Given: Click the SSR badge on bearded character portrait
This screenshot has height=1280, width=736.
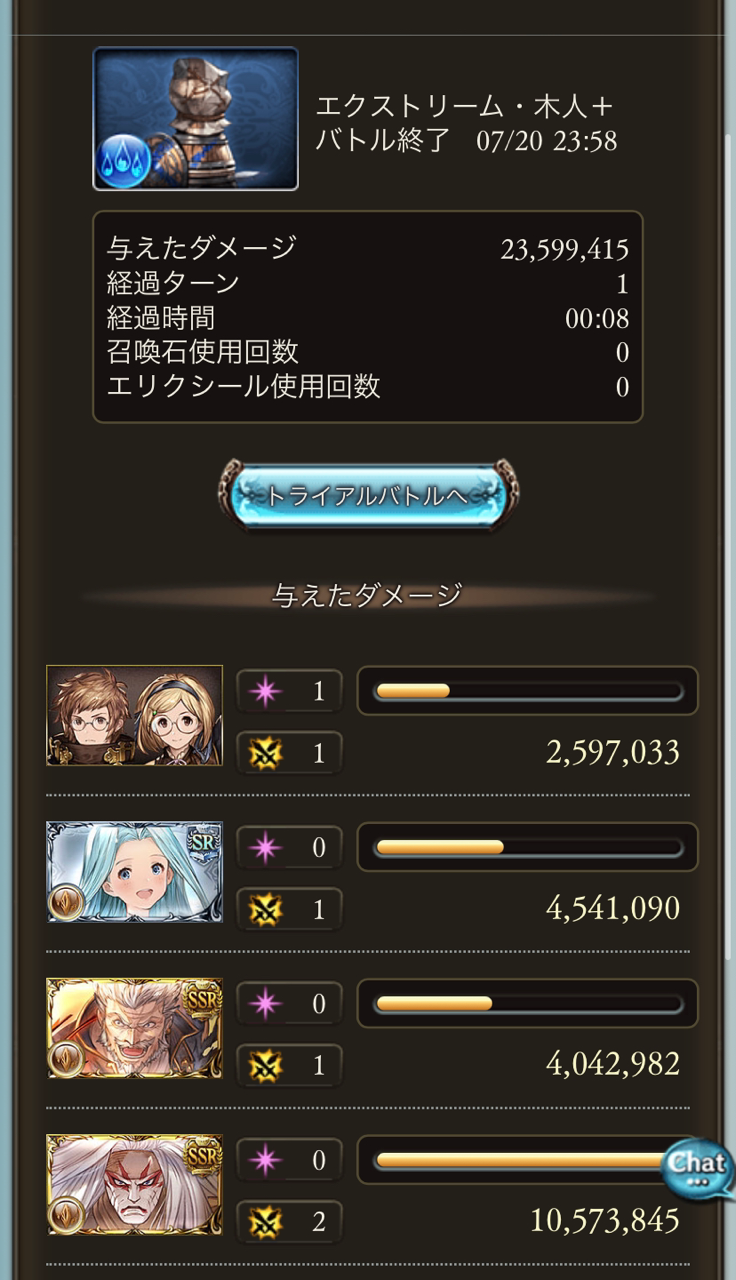Looking at the screenshot, I should 203,998.
